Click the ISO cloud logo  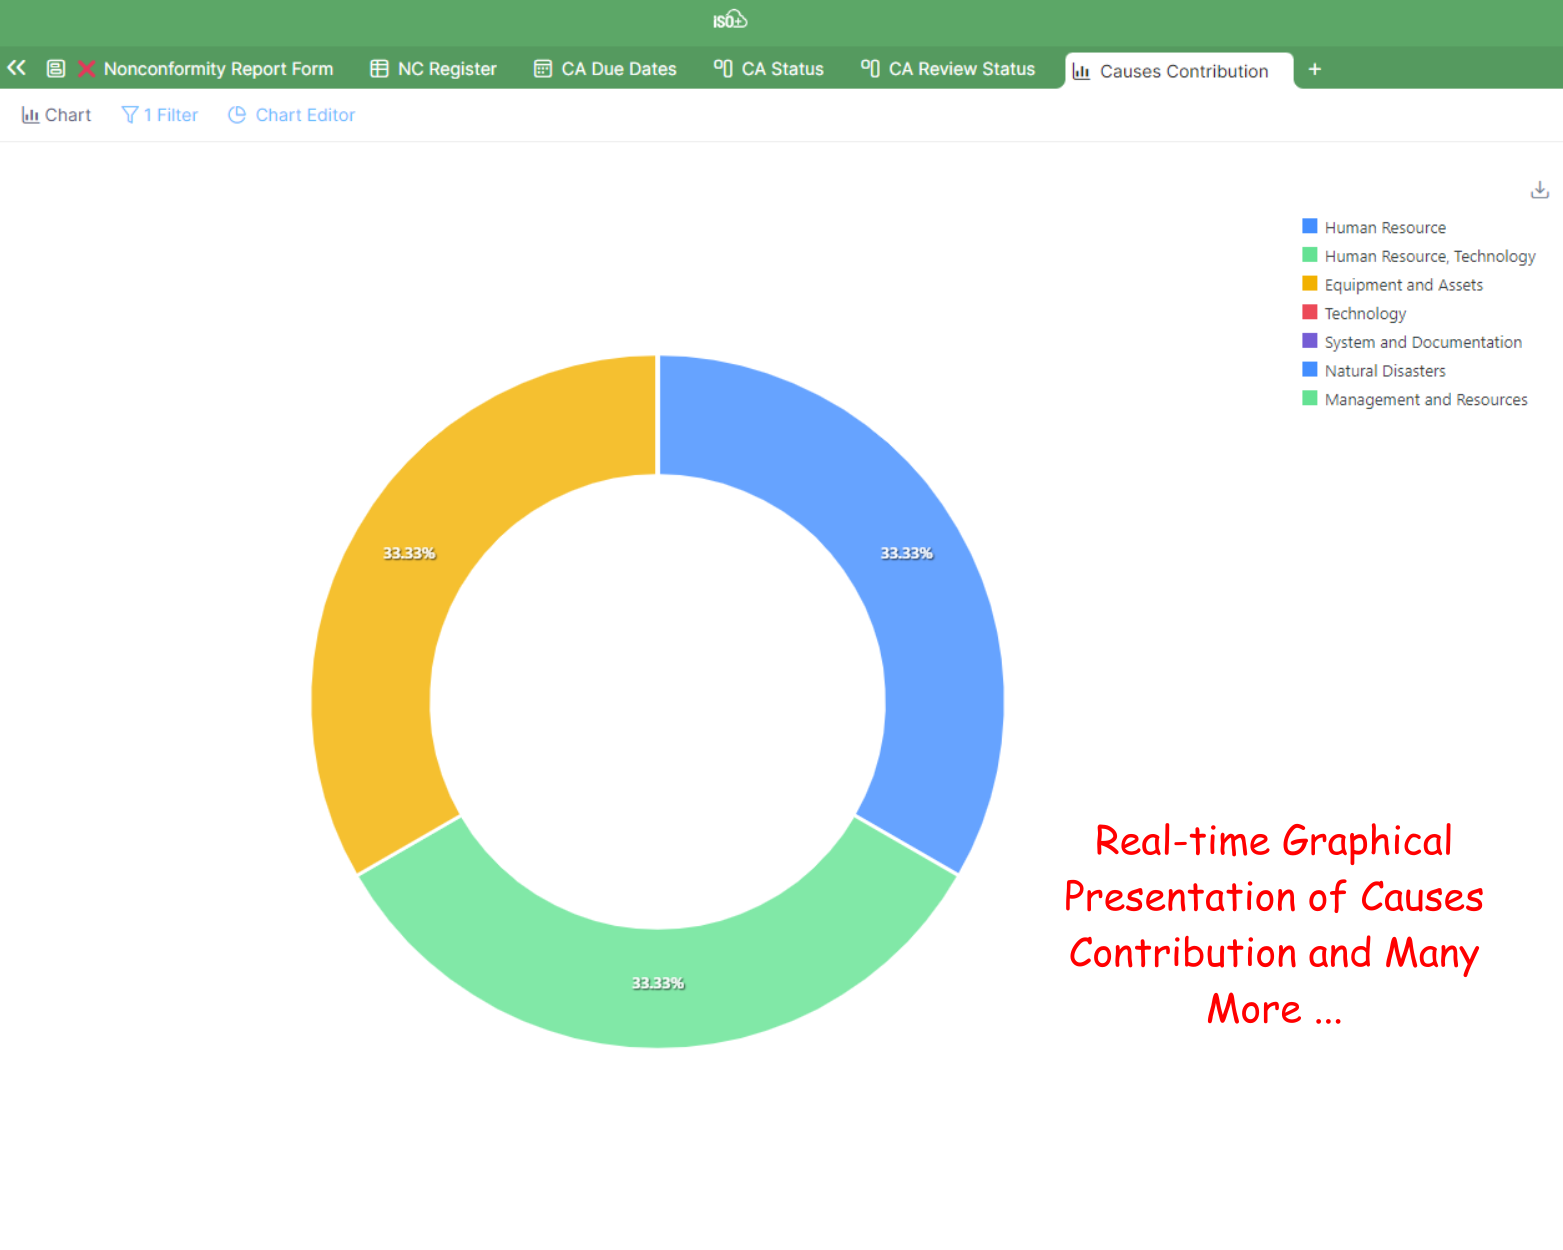pos(729,20)
